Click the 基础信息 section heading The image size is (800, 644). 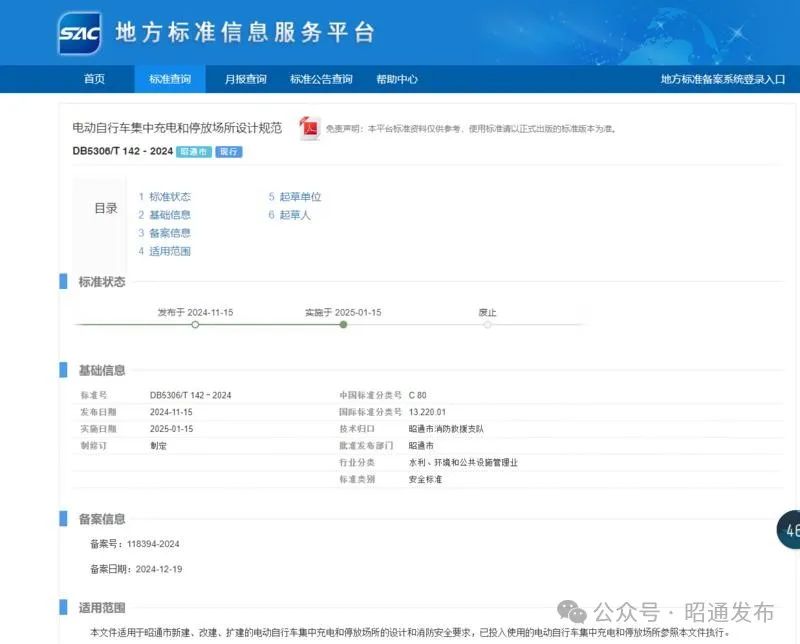tap(102, 370)
